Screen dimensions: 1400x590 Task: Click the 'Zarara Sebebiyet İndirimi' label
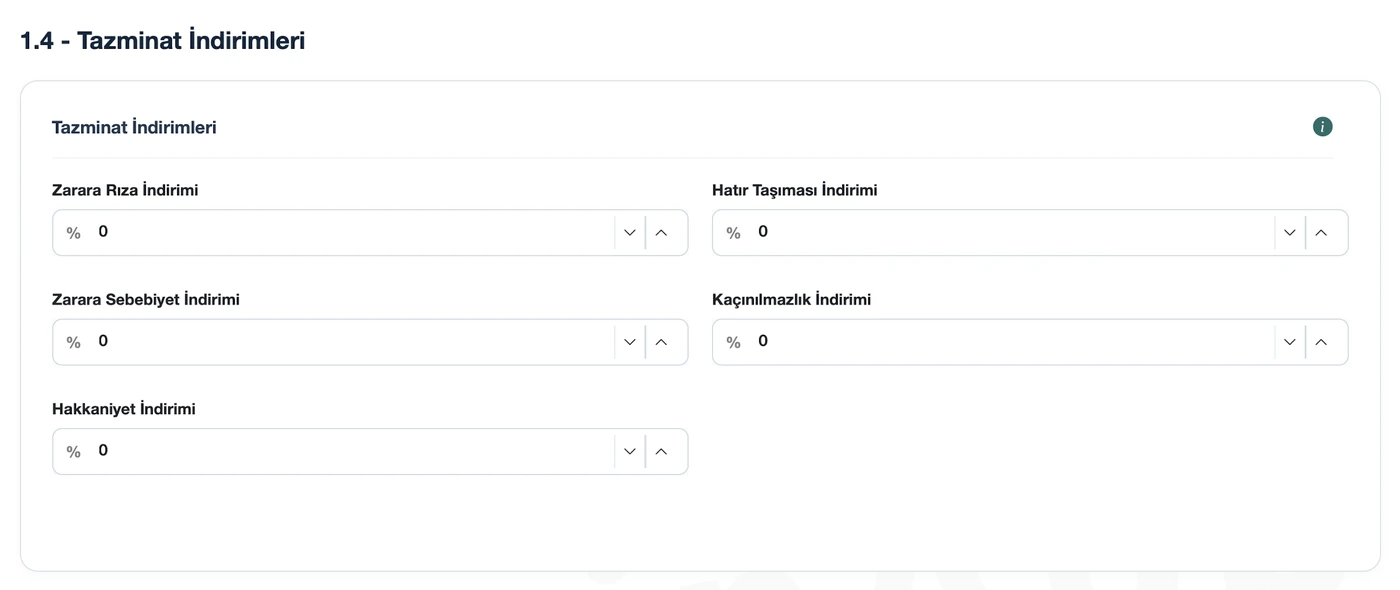pos(146,299)
